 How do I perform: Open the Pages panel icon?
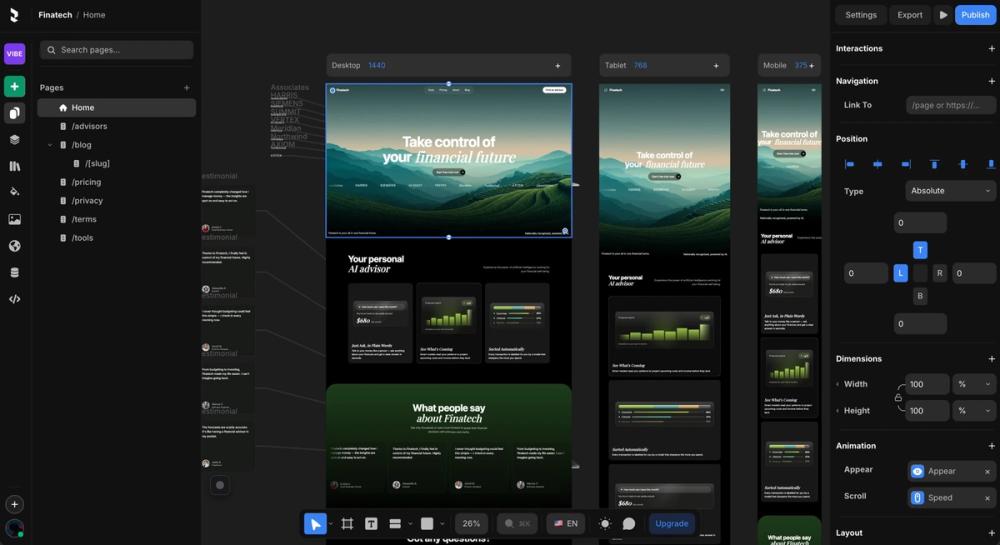pyautogui.click(x=15, y=113)
